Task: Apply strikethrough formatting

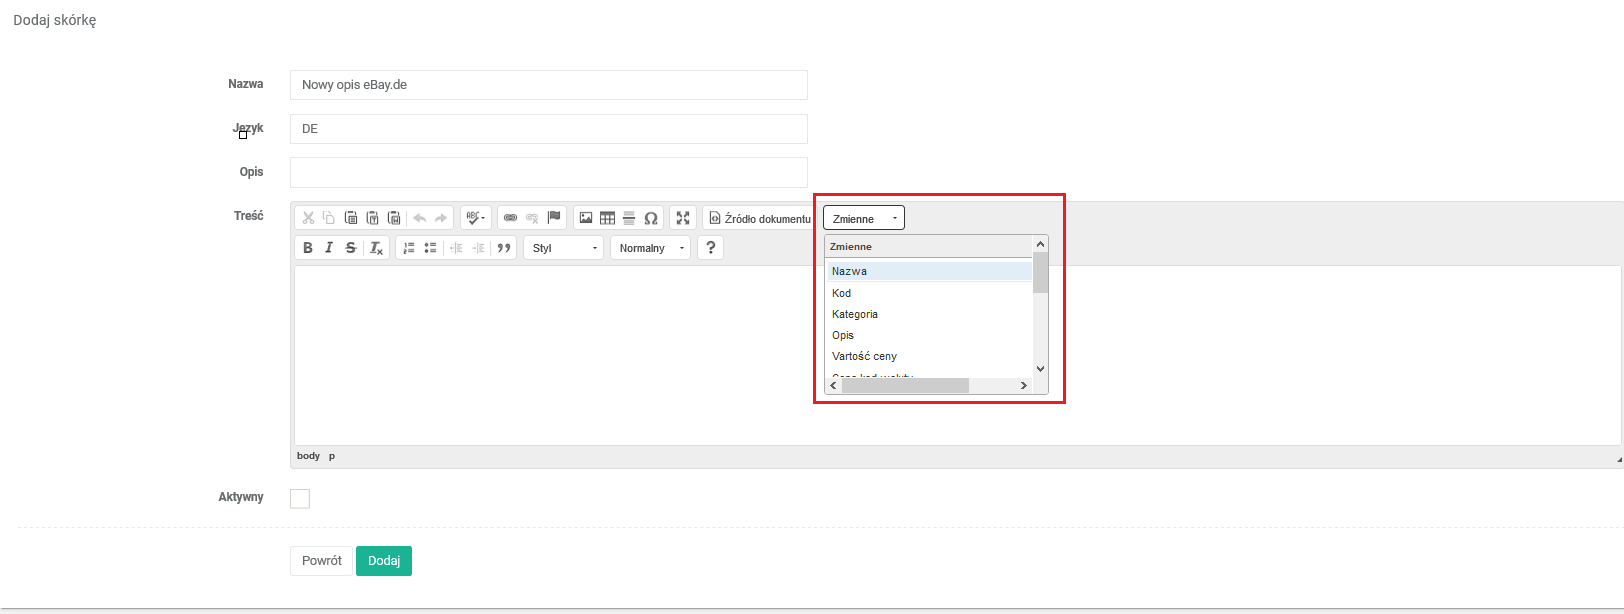Action: [350, 248]
